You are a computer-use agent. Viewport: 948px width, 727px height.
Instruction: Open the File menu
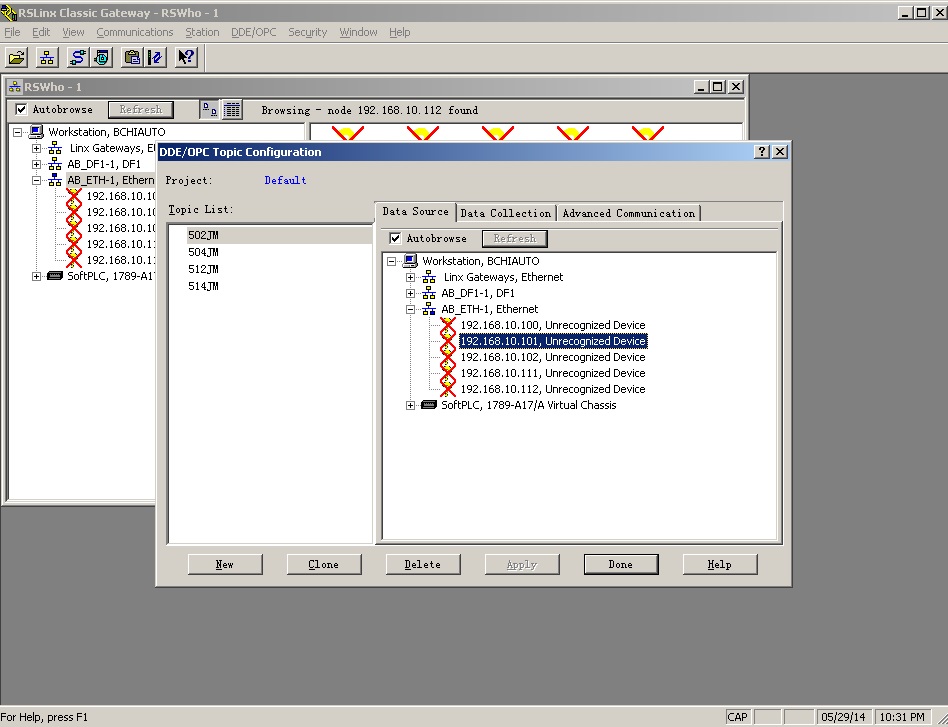(12, 32)
